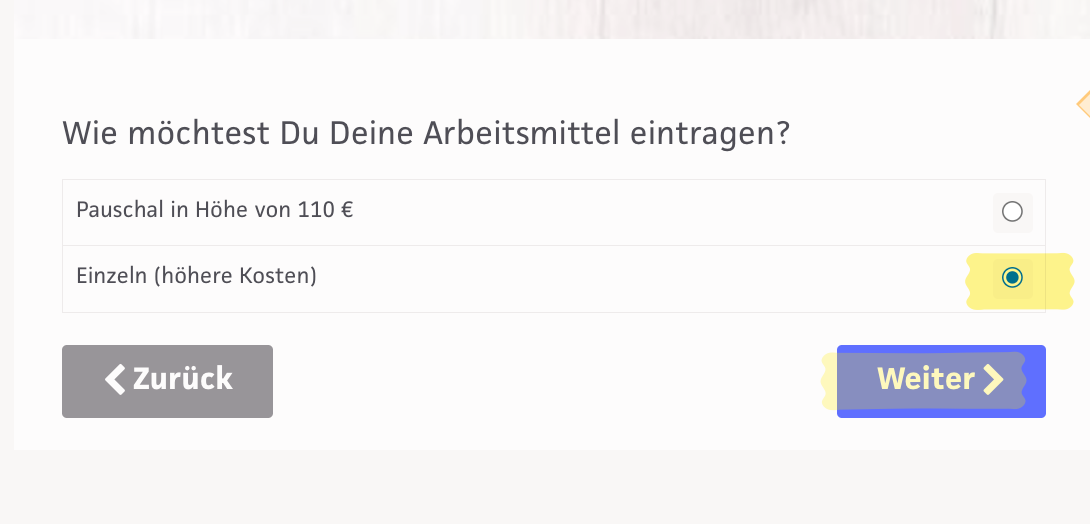Image resolution: width=1090 pixels, height=524 pixels.
Task: Click the white space between Zurück and Weiter
Action: point(550,381)
